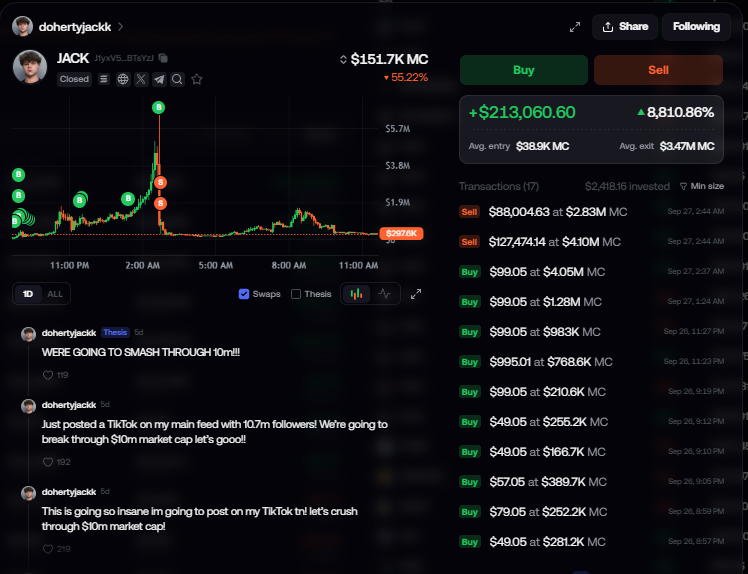This screenshot has width=748, height=574.
Task: Click the green Buy button
Action: (x=524, y=70)
